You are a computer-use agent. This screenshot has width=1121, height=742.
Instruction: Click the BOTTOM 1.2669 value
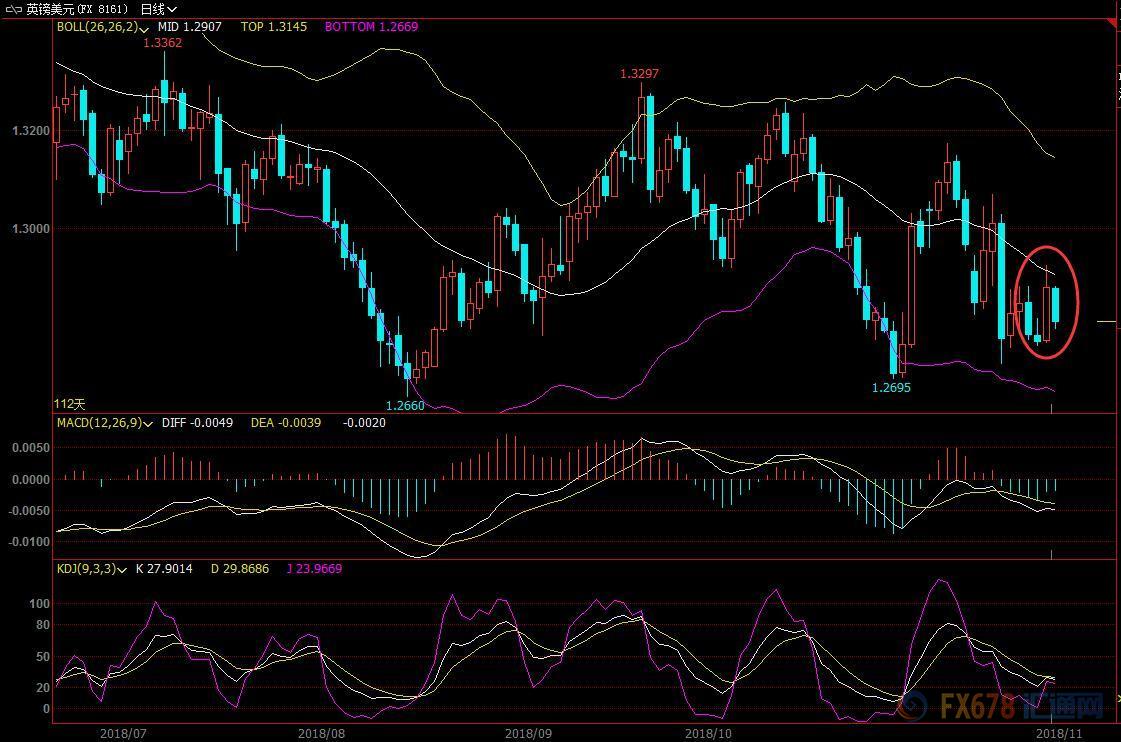(x=371, y=27)
